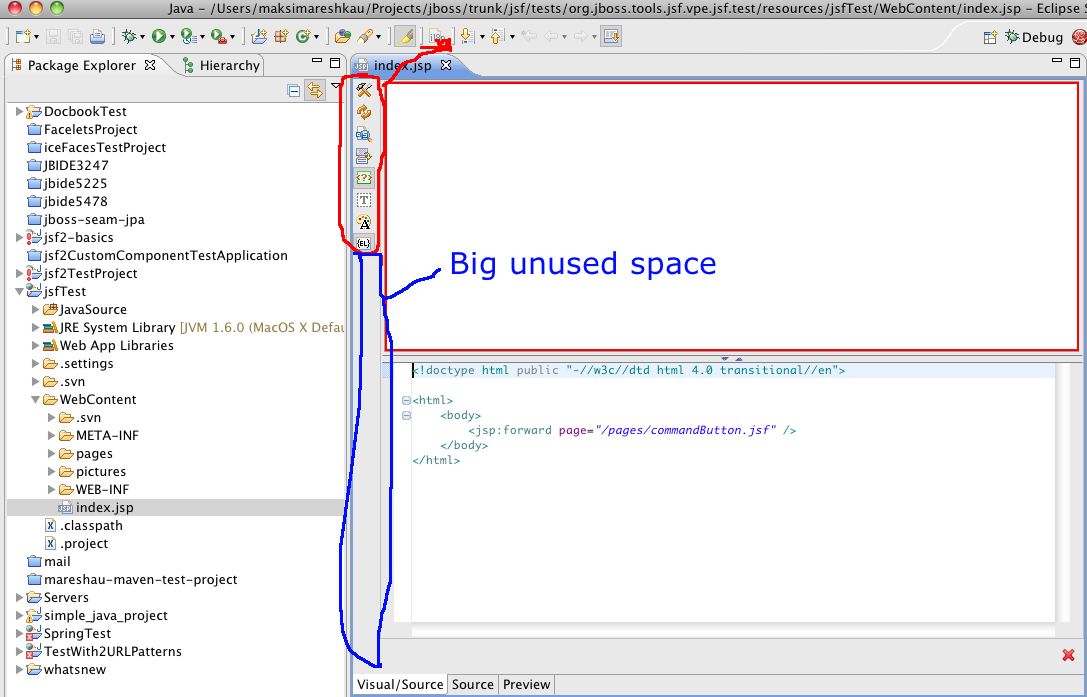Click the jsp:forward line in source editor
Viewport: 1087px width, 697px height.
coord(632,430)
